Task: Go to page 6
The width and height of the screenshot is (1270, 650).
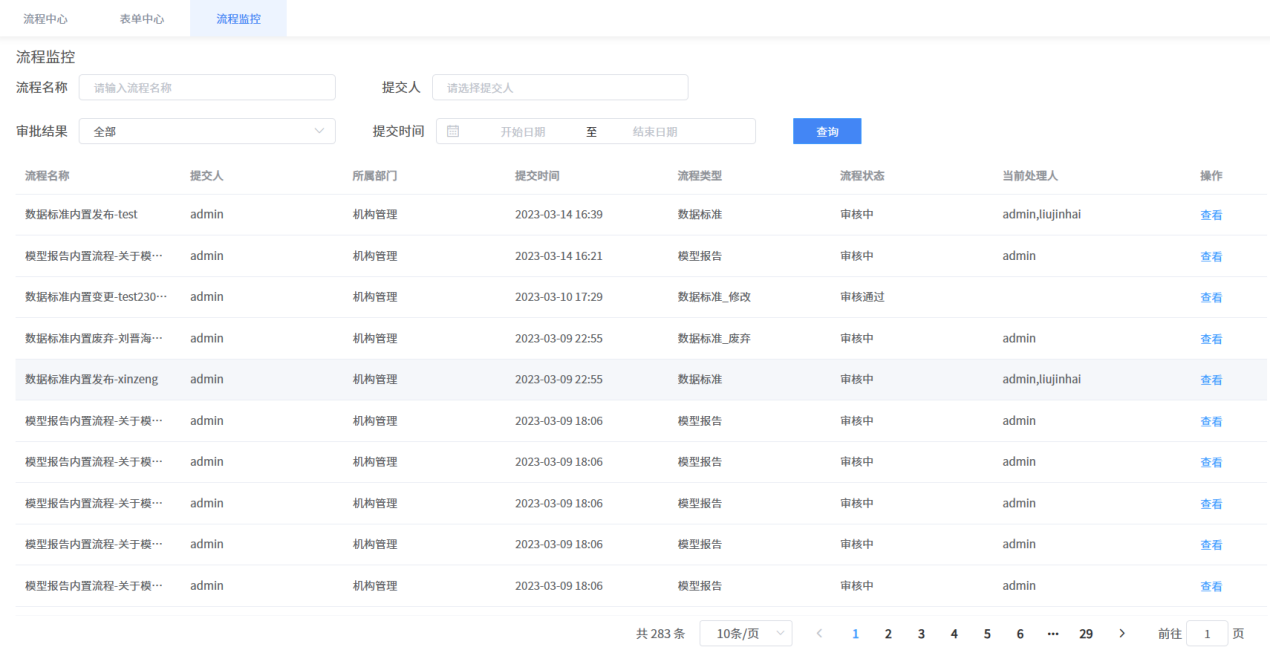Action: tap(1020, 633)
